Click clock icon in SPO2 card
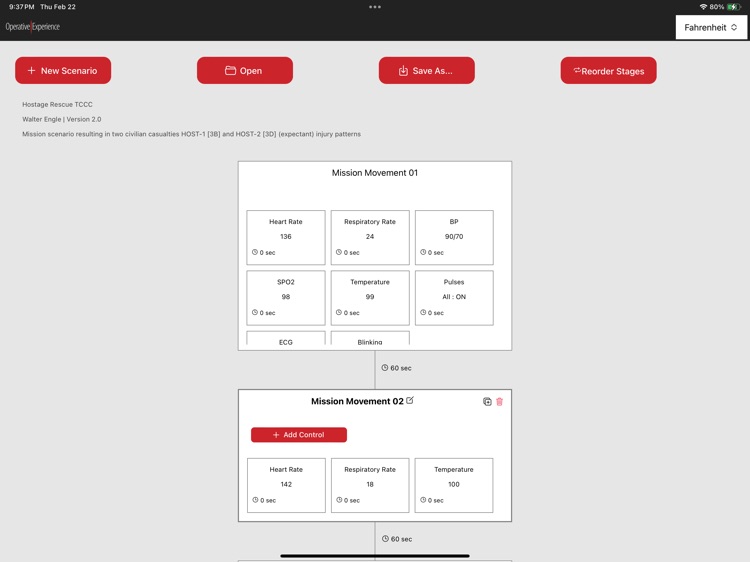The height and width of the screenshot is (562, 750). tap(255, 312)
